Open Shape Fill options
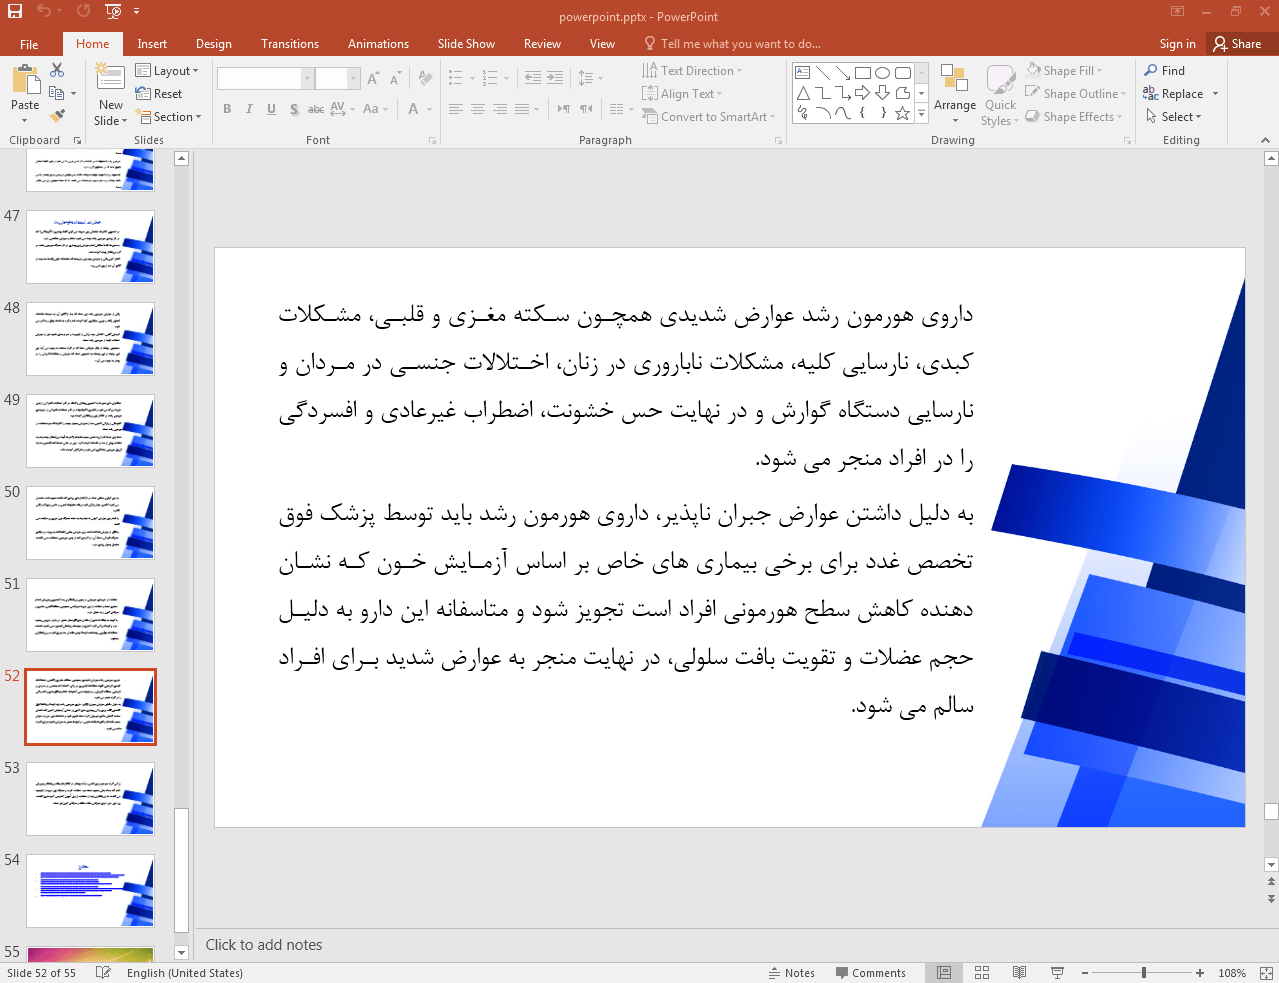The image size is (1279, 983). [x=1064, y=71]
